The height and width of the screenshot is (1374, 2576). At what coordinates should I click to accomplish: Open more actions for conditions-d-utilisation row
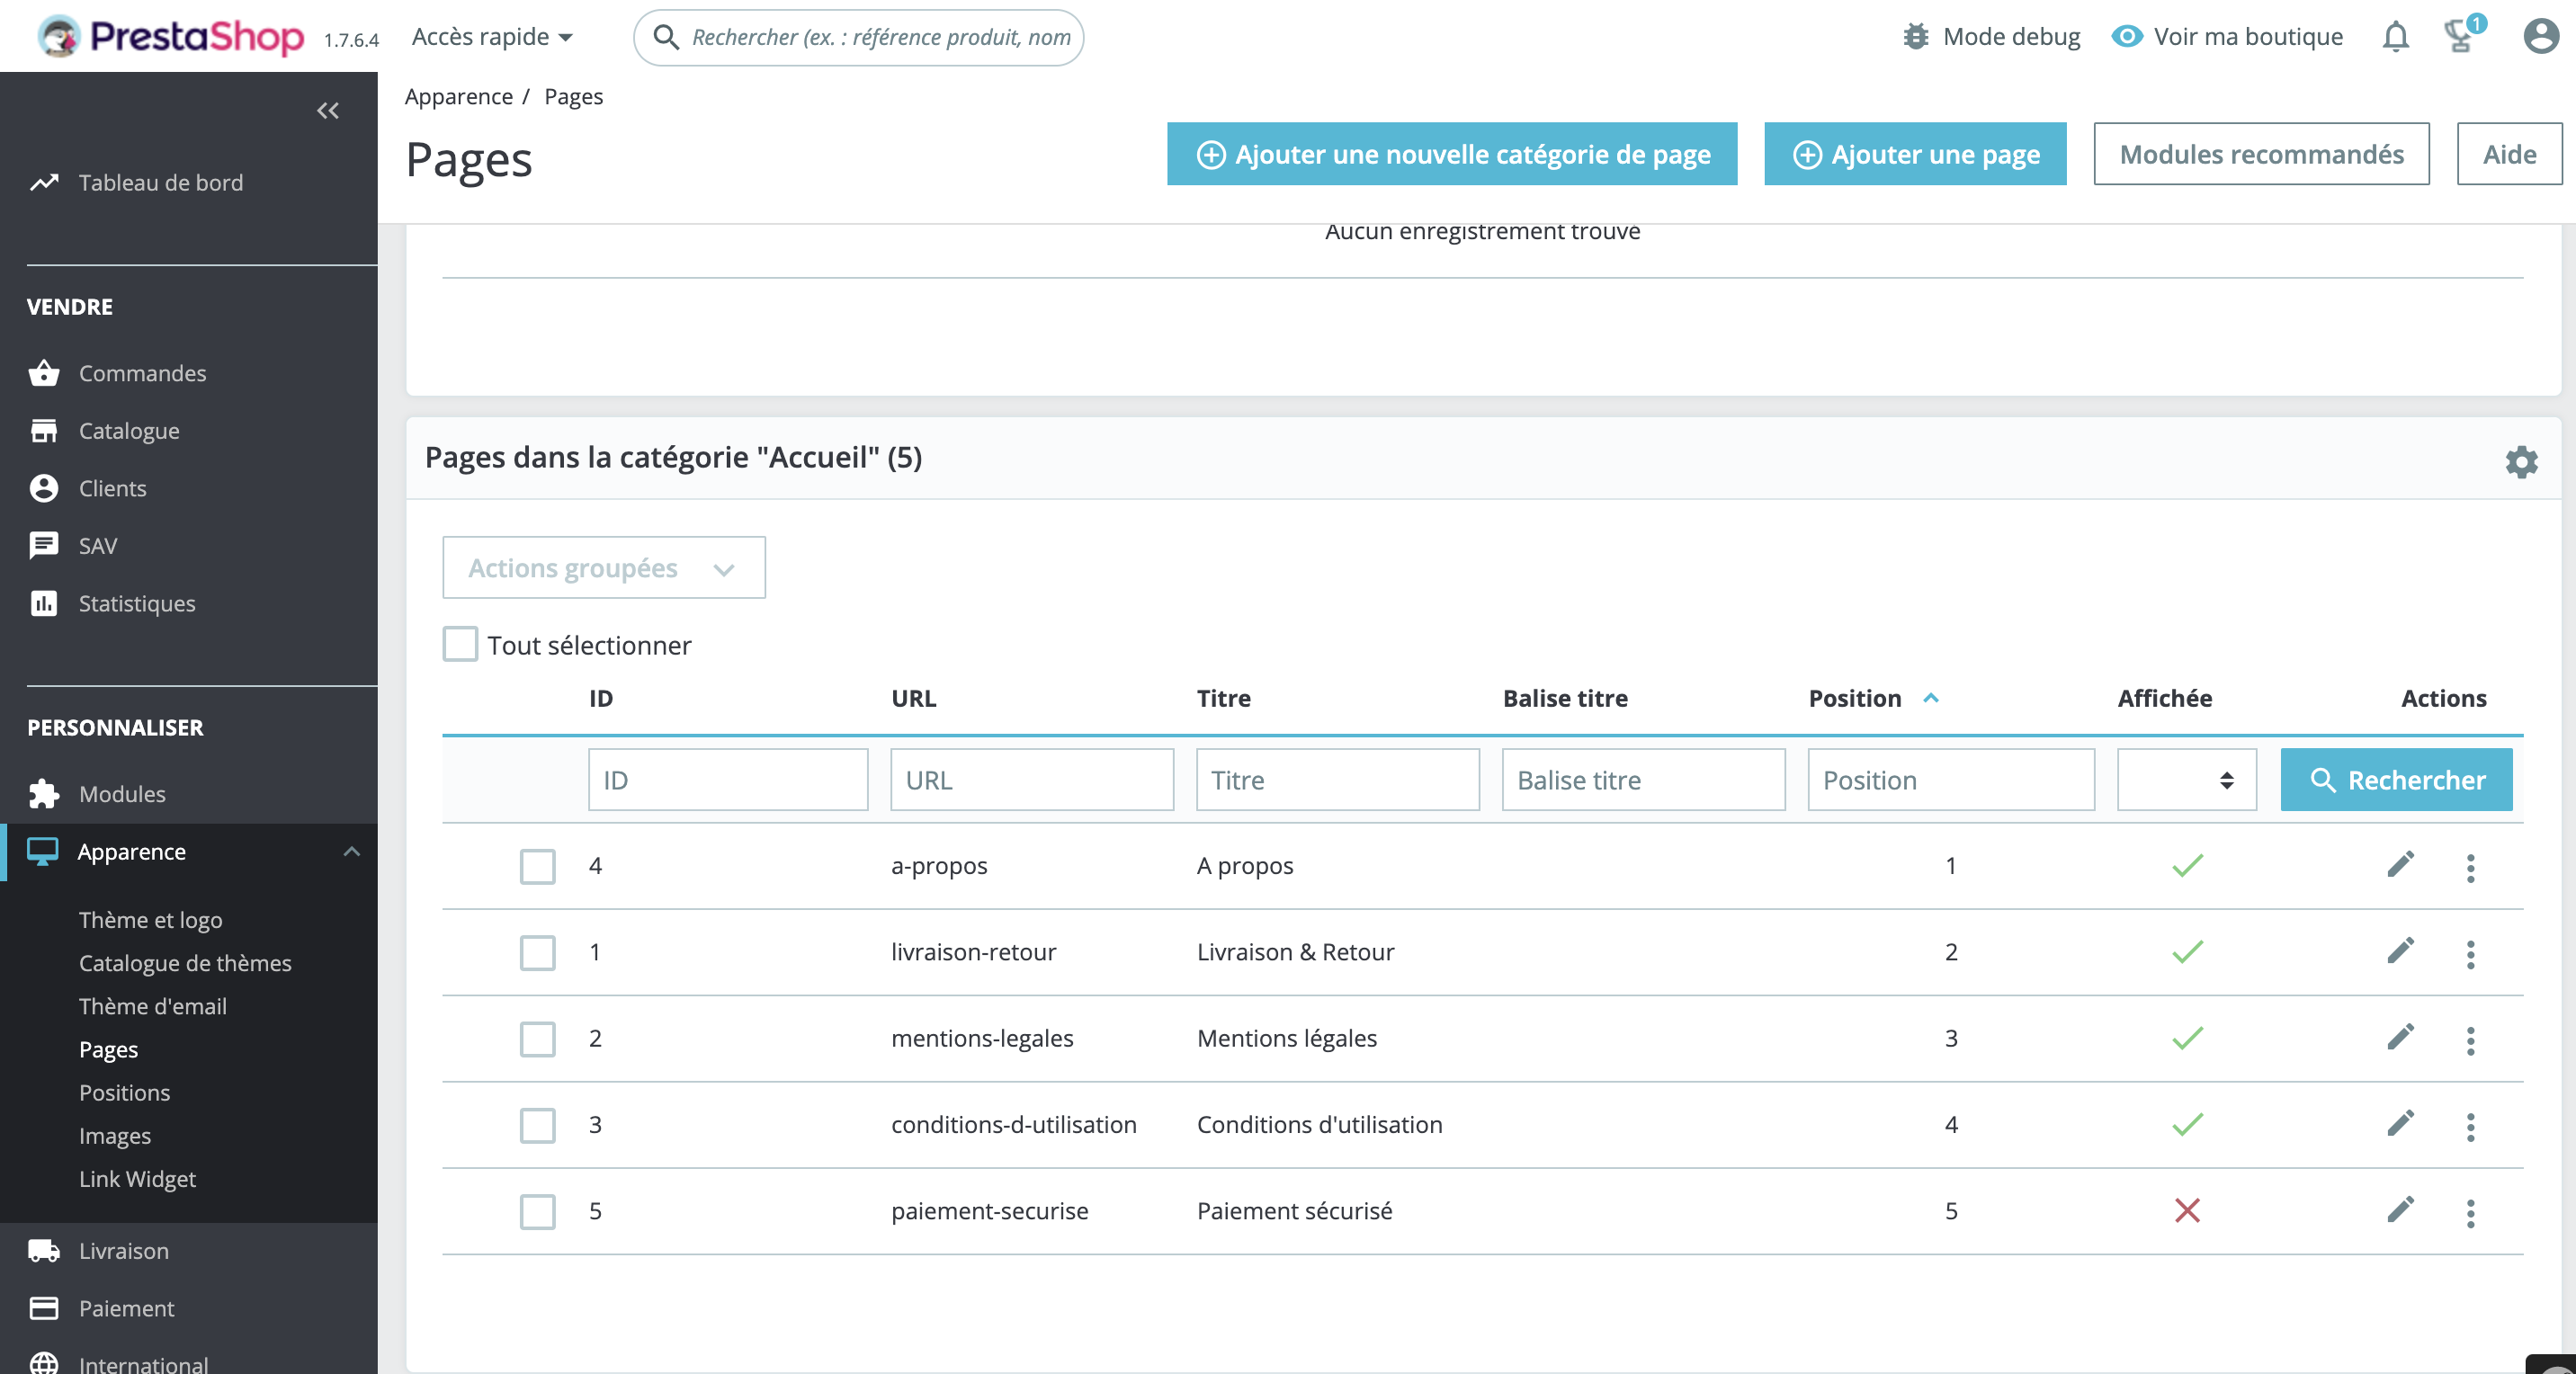[2470, 1126]
